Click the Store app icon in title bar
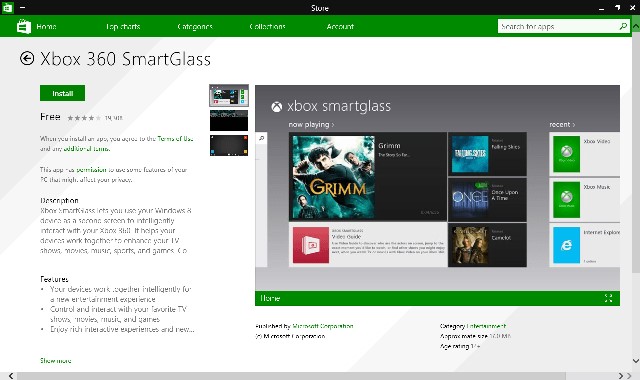This screenshot has height=380, width=640. (8, 7)
